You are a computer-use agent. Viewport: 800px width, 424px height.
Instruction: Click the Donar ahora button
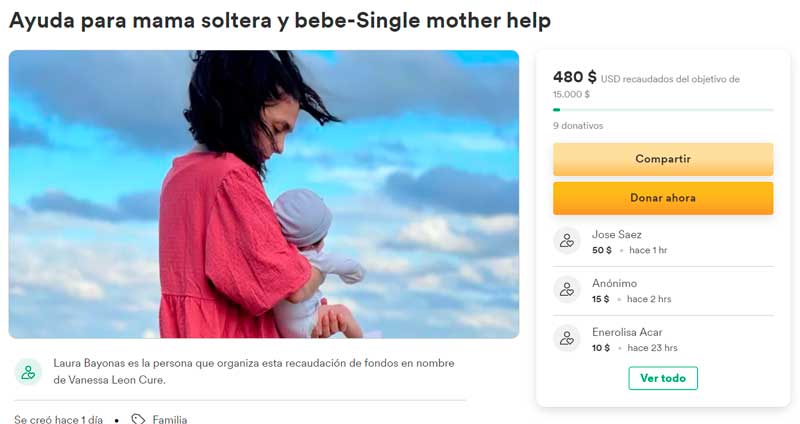663,198
